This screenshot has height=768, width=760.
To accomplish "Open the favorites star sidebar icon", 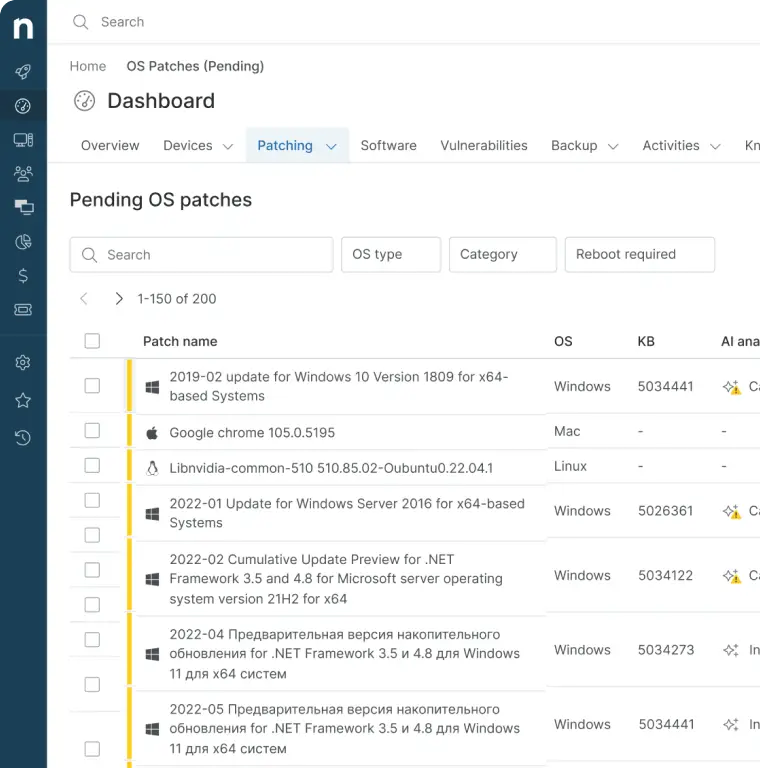I will [x=23, y=401].
